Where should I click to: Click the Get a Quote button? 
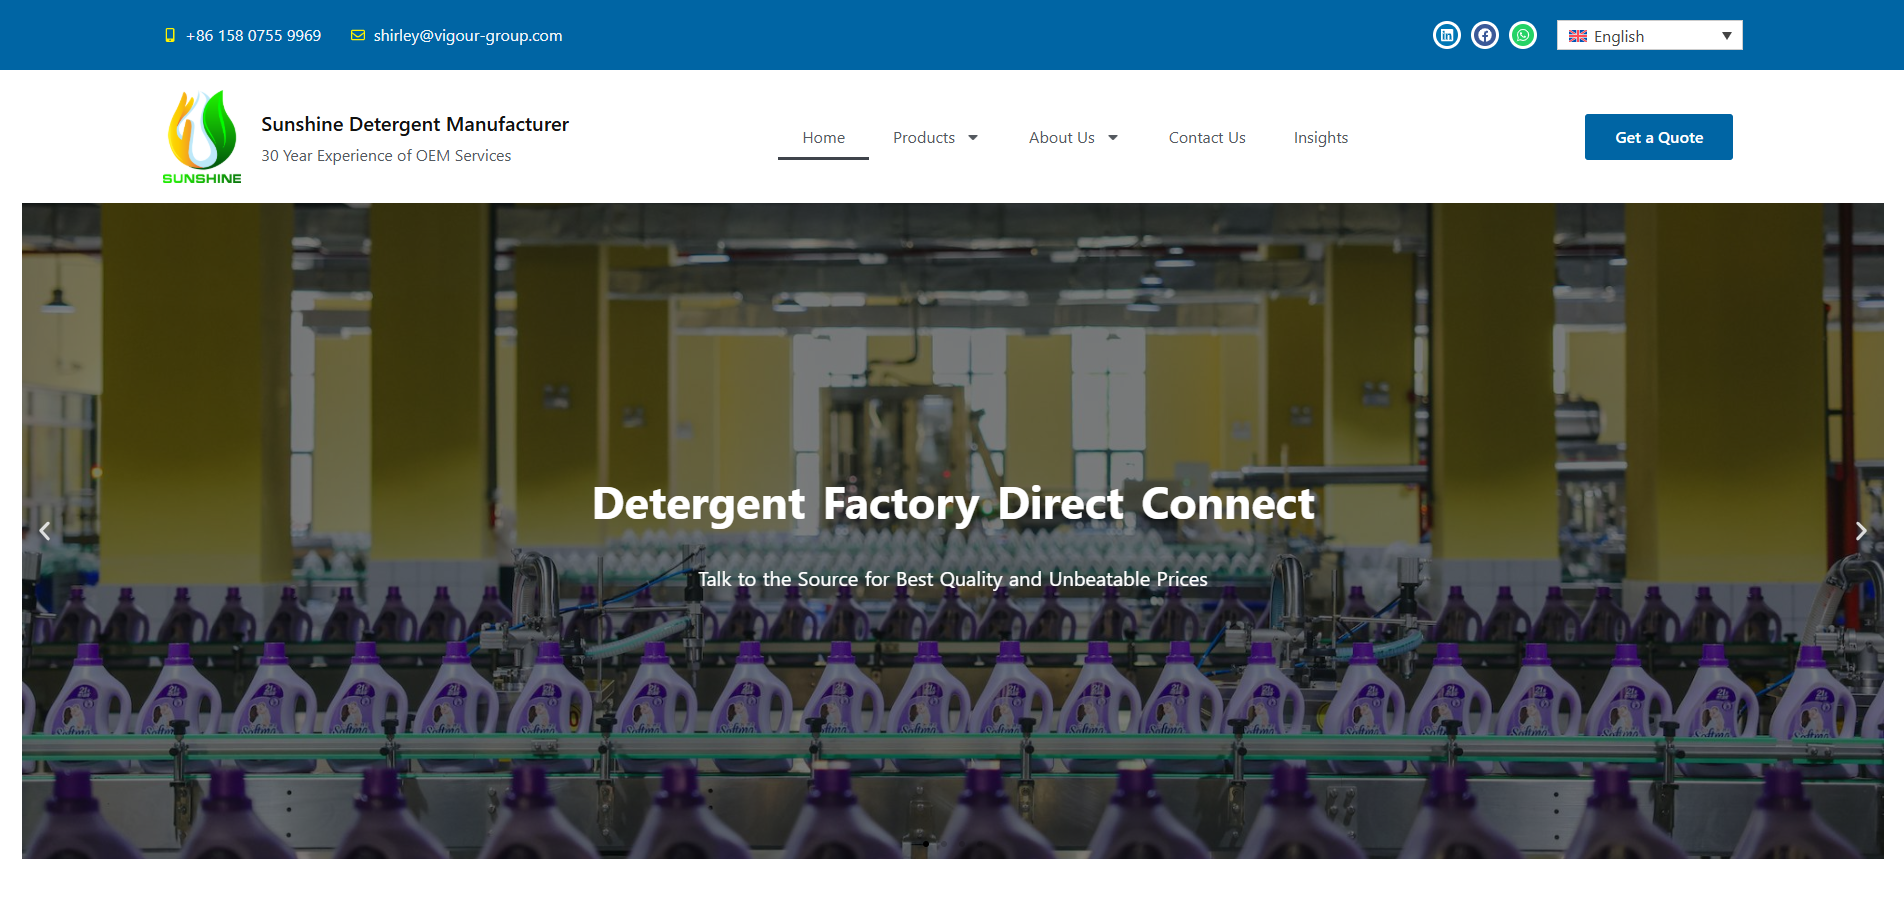pyautogui.click(x=1659, y=137)
